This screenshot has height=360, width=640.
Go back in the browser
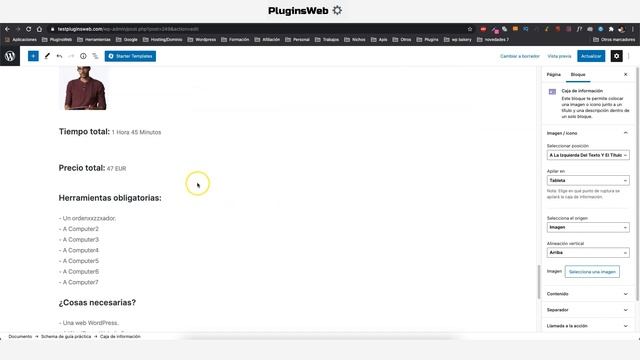[7, 29]
